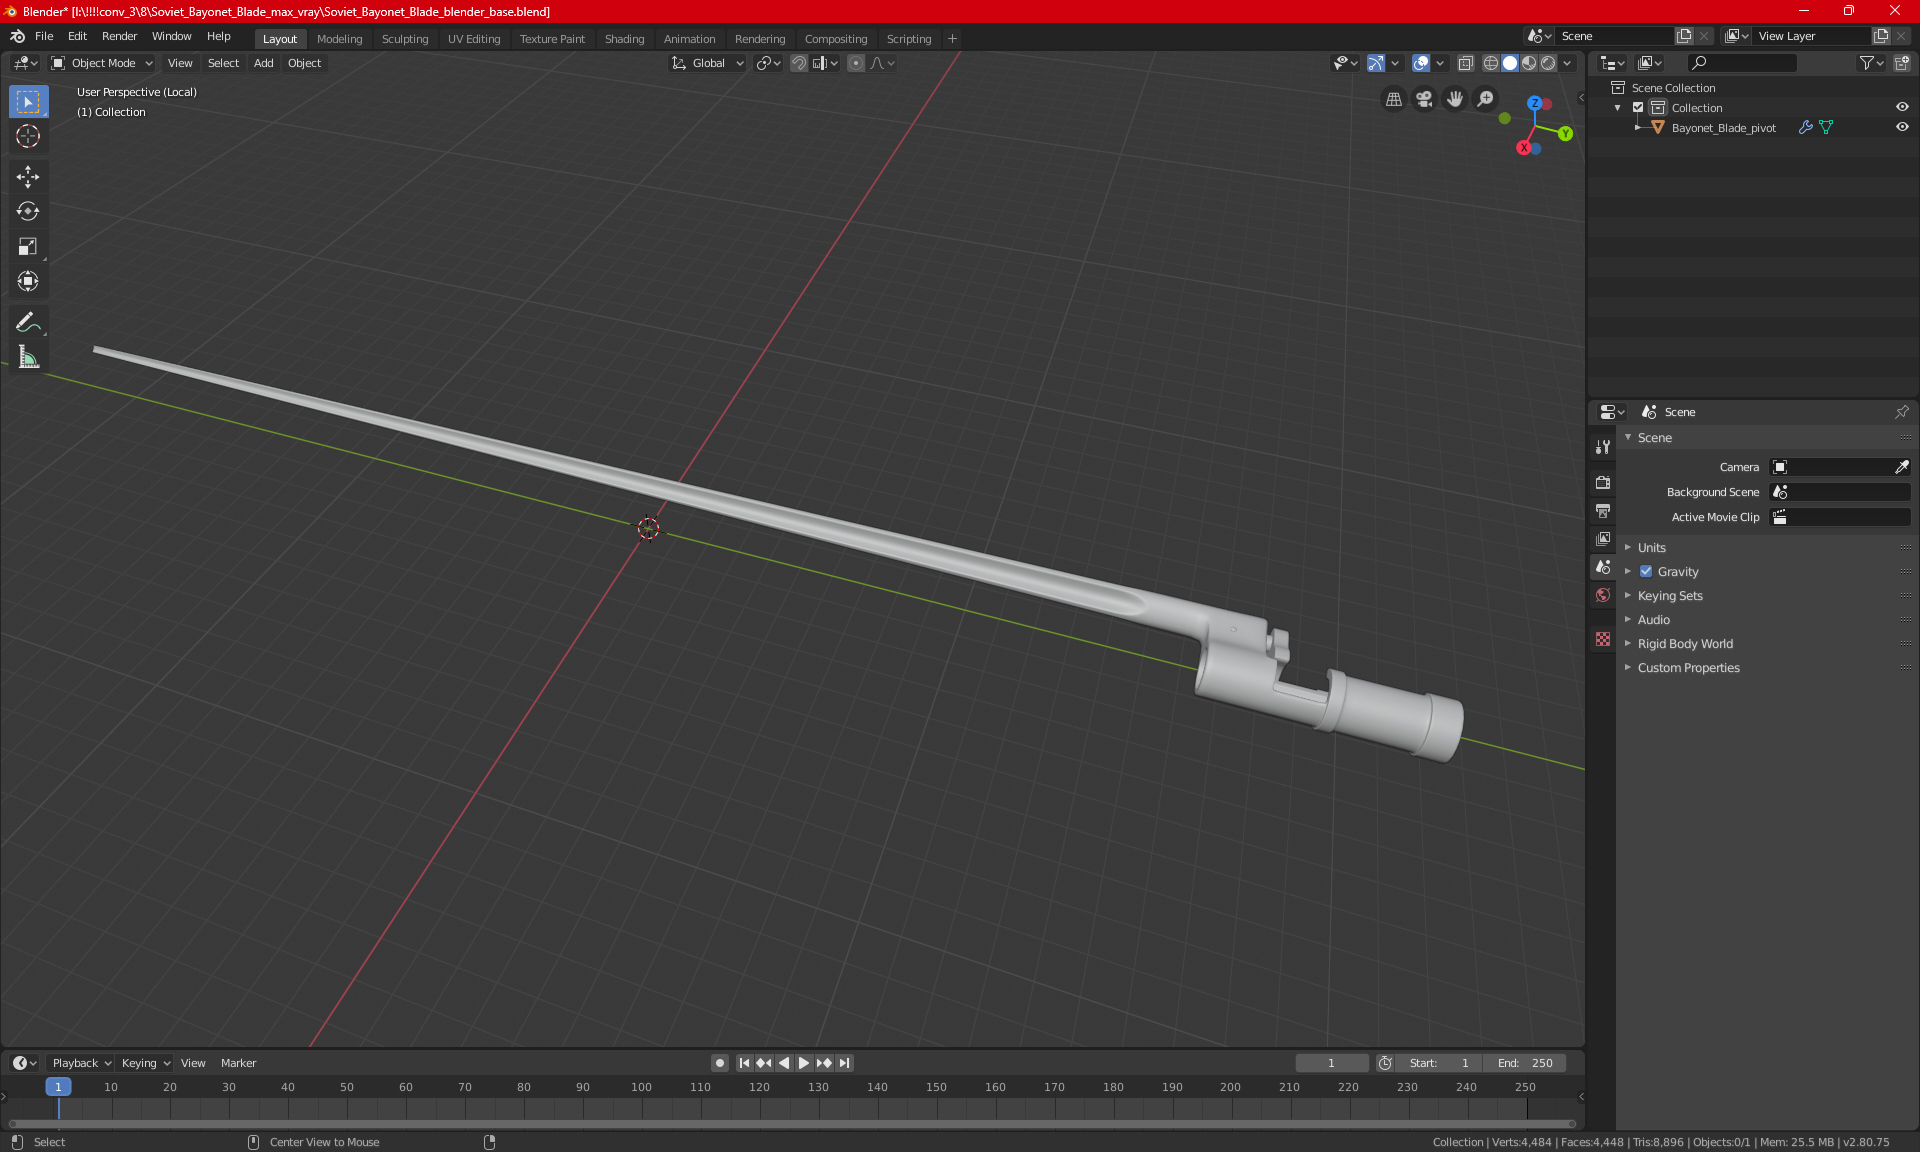Toggle viewport overlays display
1920x1152 pixels.
[x=1421, y=63]
